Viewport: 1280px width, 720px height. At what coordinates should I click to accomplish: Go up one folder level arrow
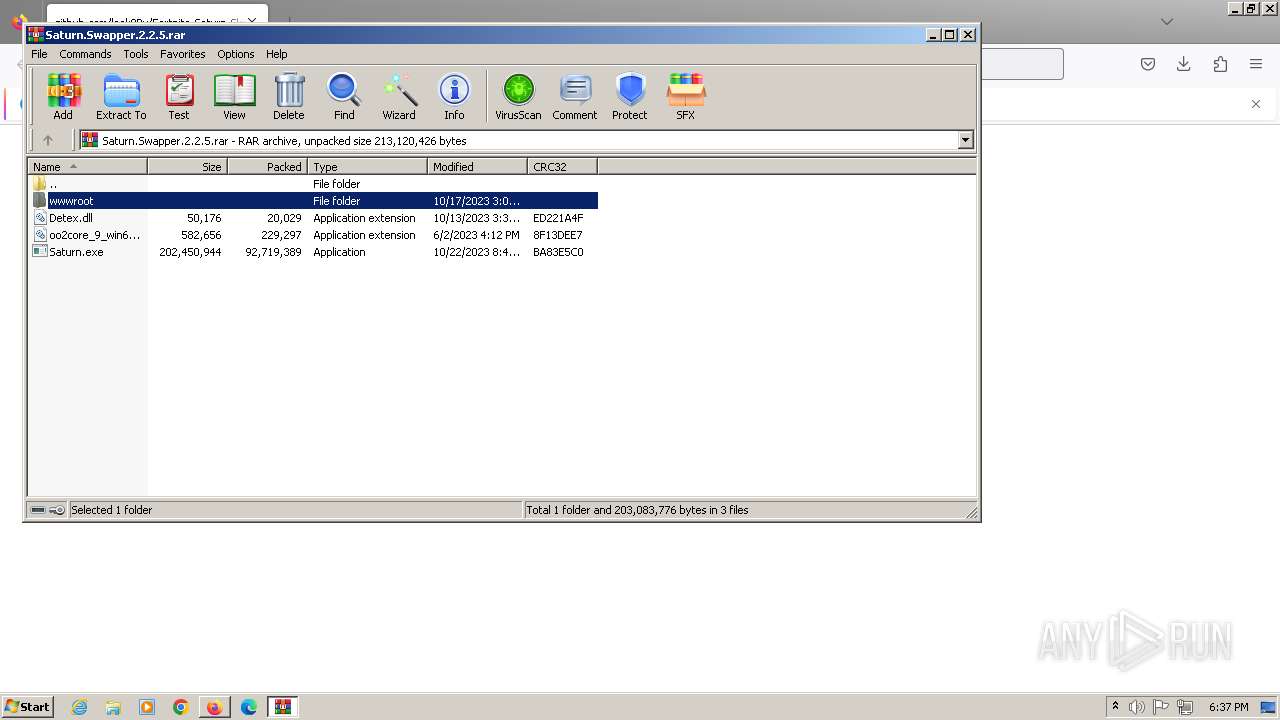[47, 141]
